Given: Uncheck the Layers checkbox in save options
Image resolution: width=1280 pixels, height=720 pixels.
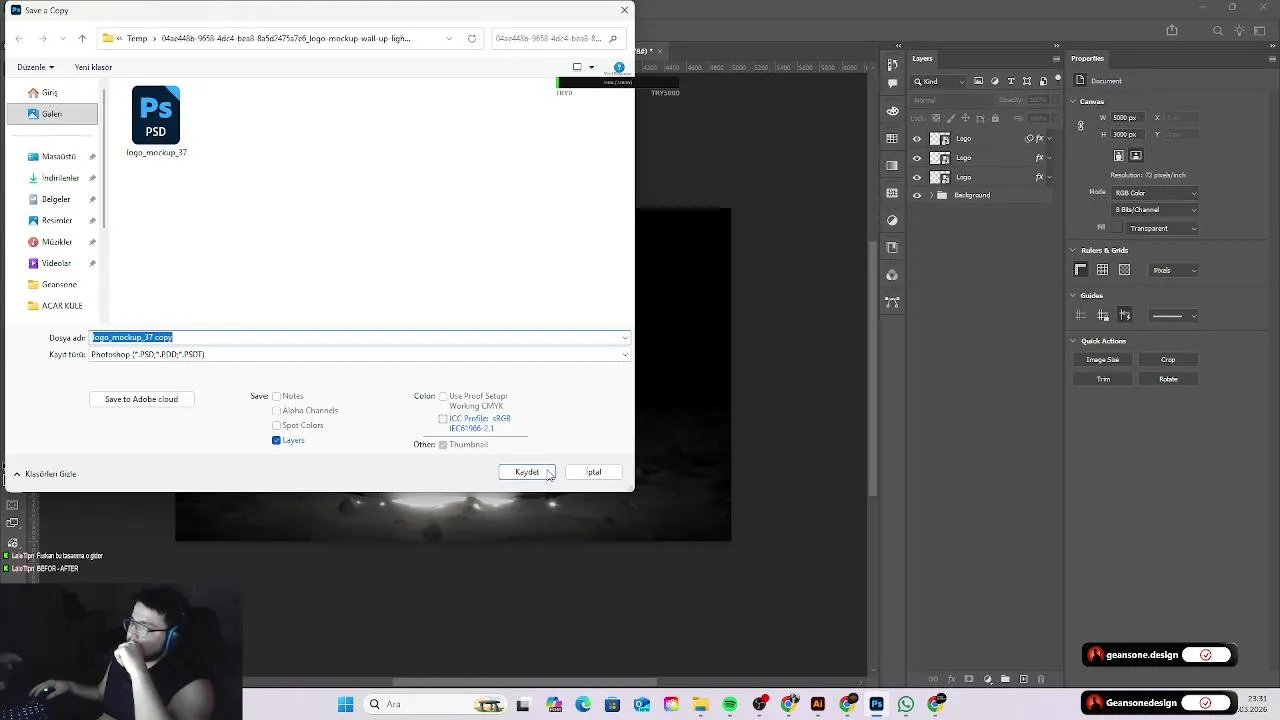Looking at the screenshot, I should tap(277, 440).
